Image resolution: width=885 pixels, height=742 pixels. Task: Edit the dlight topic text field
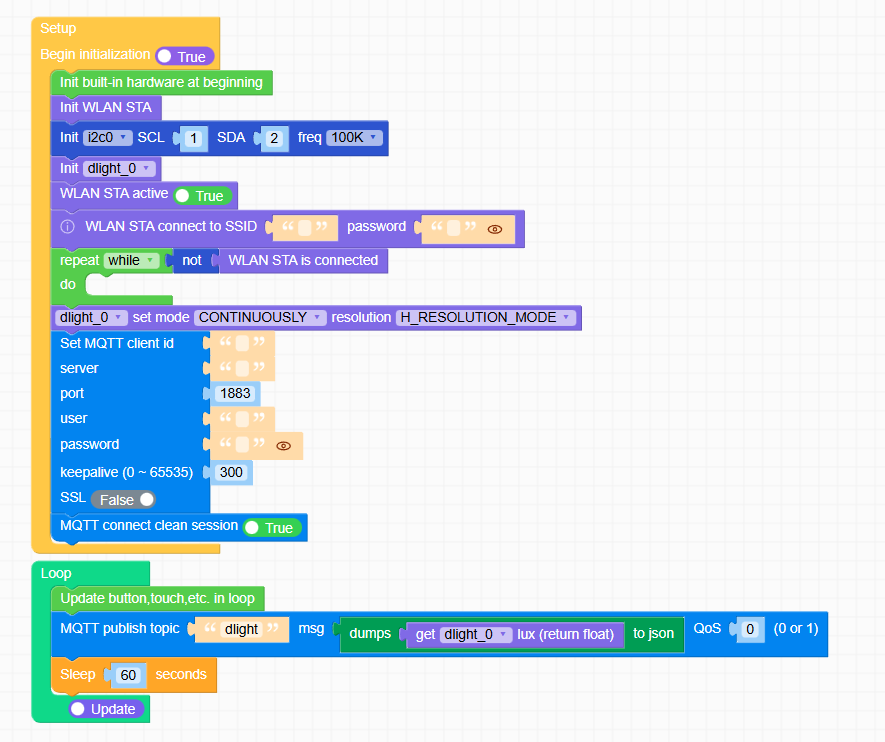coord(241,629)
